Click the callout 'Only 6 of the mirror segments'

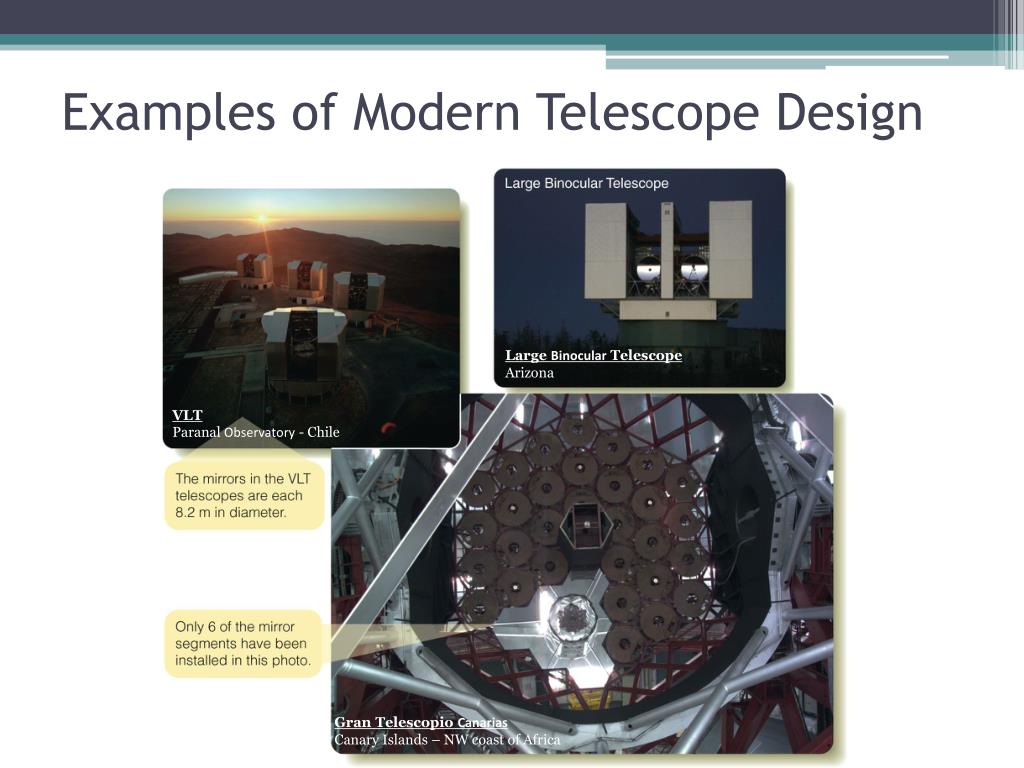243,643
